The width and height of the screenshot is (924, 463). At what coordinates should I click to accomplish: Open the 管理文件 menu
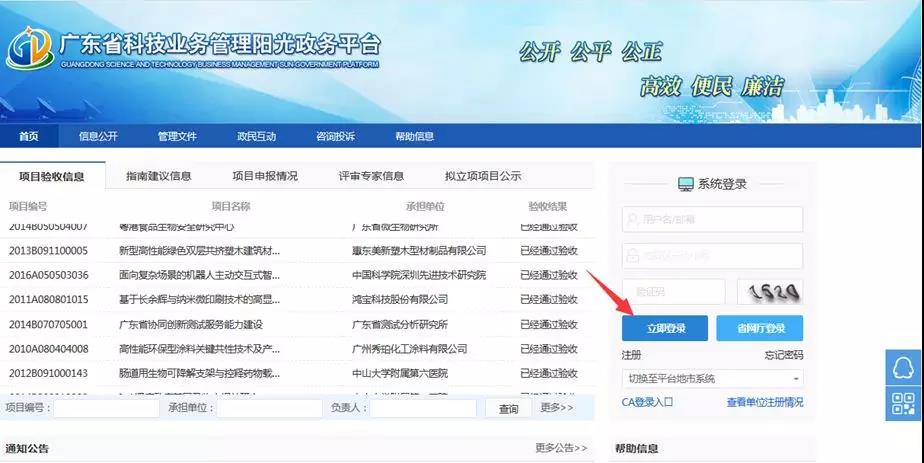pyautogui.click(x=176, y=137)
